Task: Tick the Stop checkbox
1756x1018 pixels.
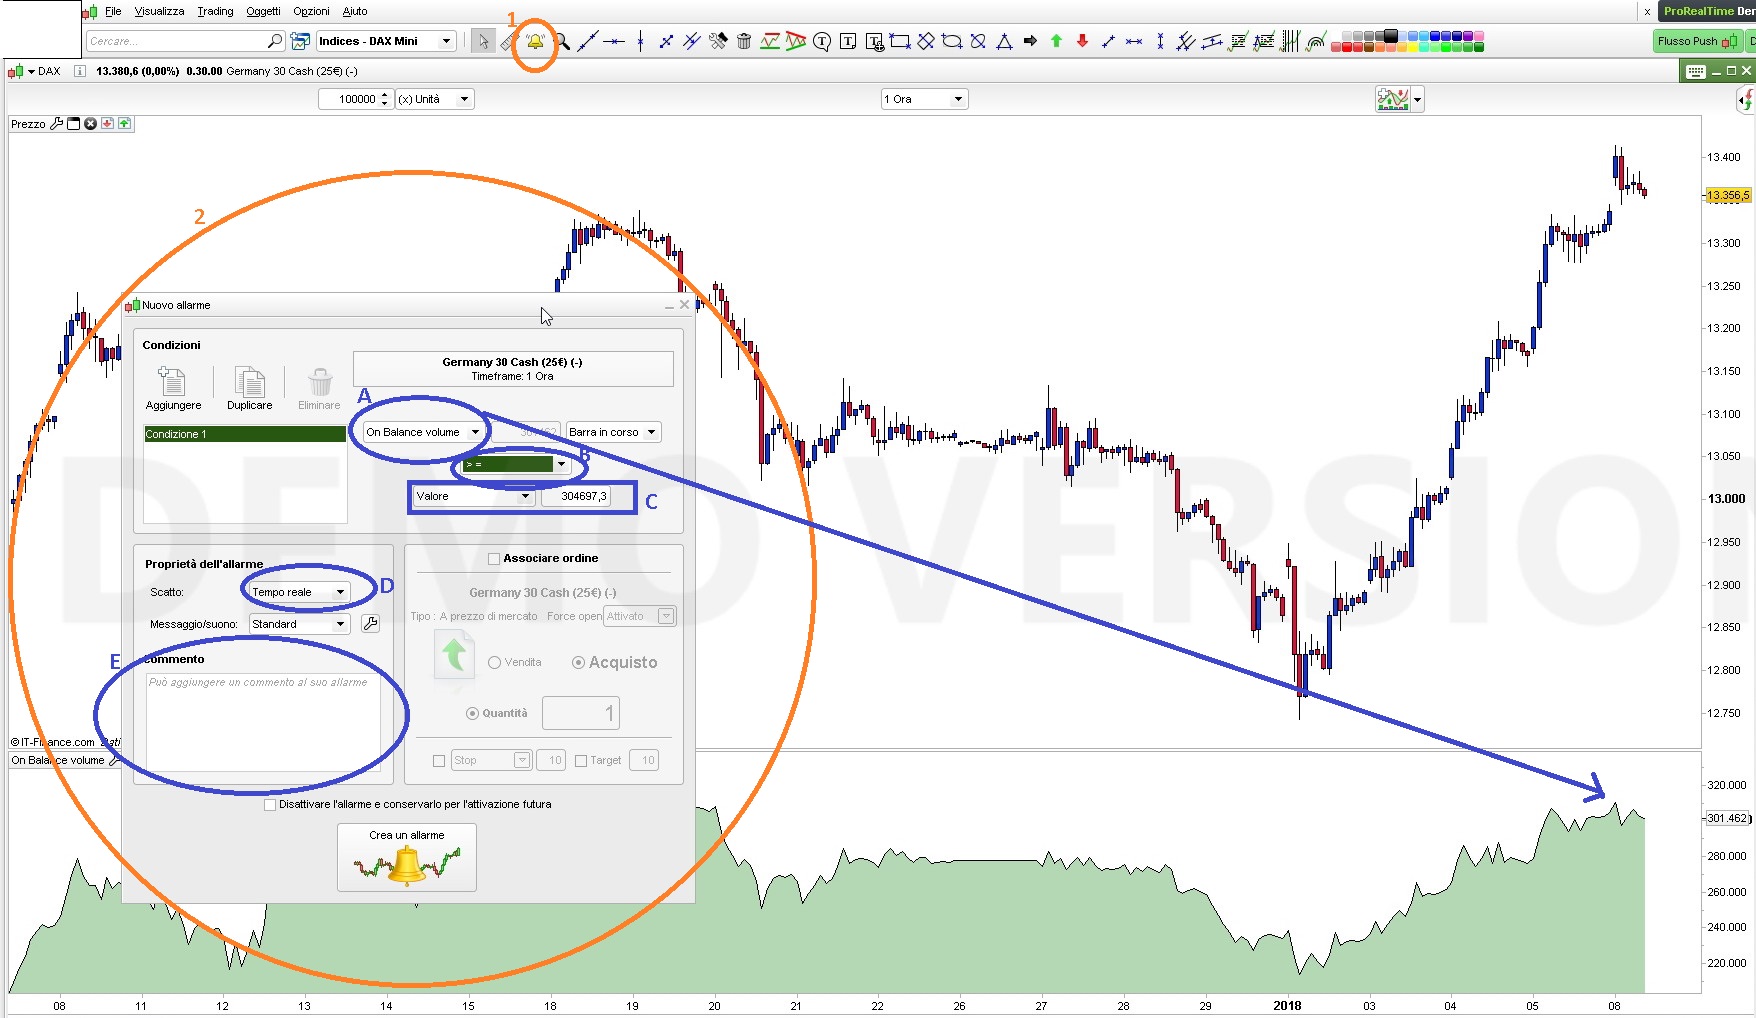Action: click(x=439, y=761)
